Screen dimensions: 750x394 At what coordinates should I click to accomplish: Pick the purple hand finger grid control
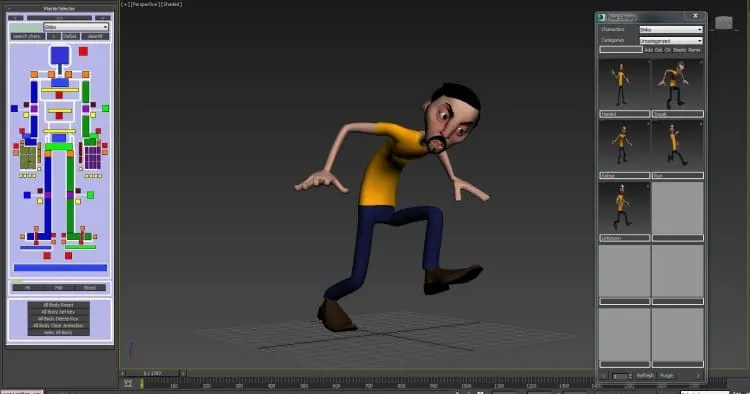click(x=92, y=158)
